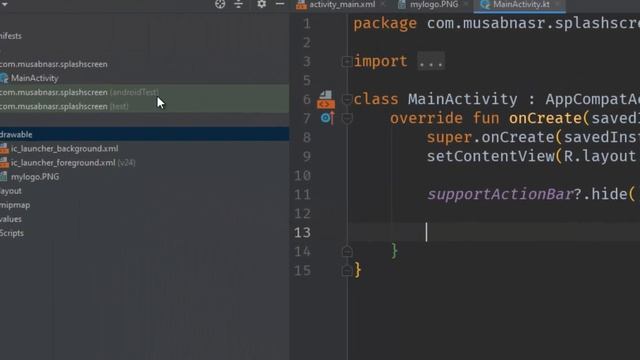640x360 pixels.
Task: Click the project view dropdown arrow at top left
Action: coord(4,4)
